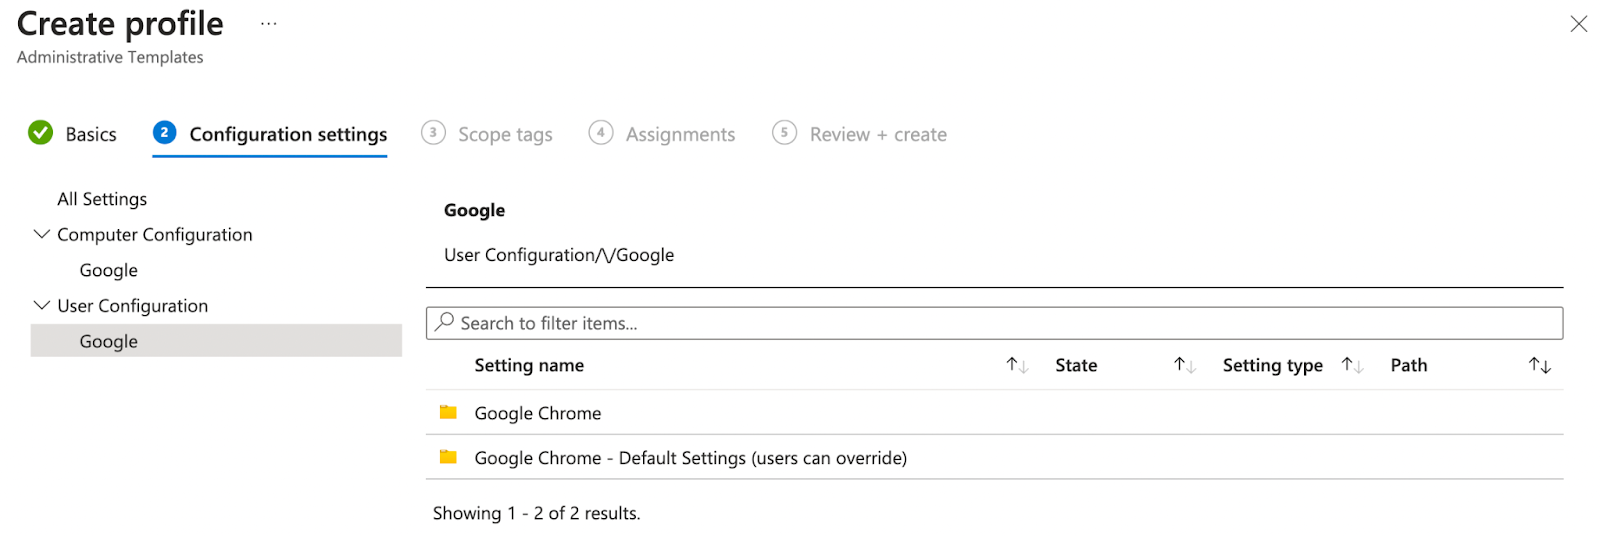Click the step 2 circle icon
Viewport: 1600px width, 536px height.
coord(165,132)
